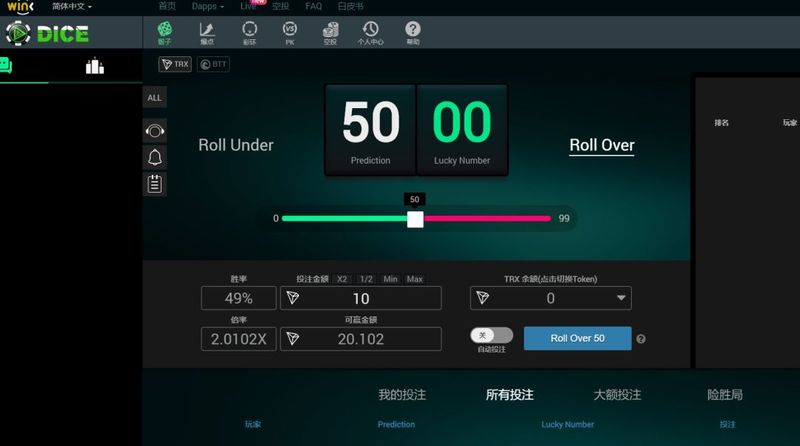Open the Live menu item
This screenshot has width=800, height=446.
(248, 6)
